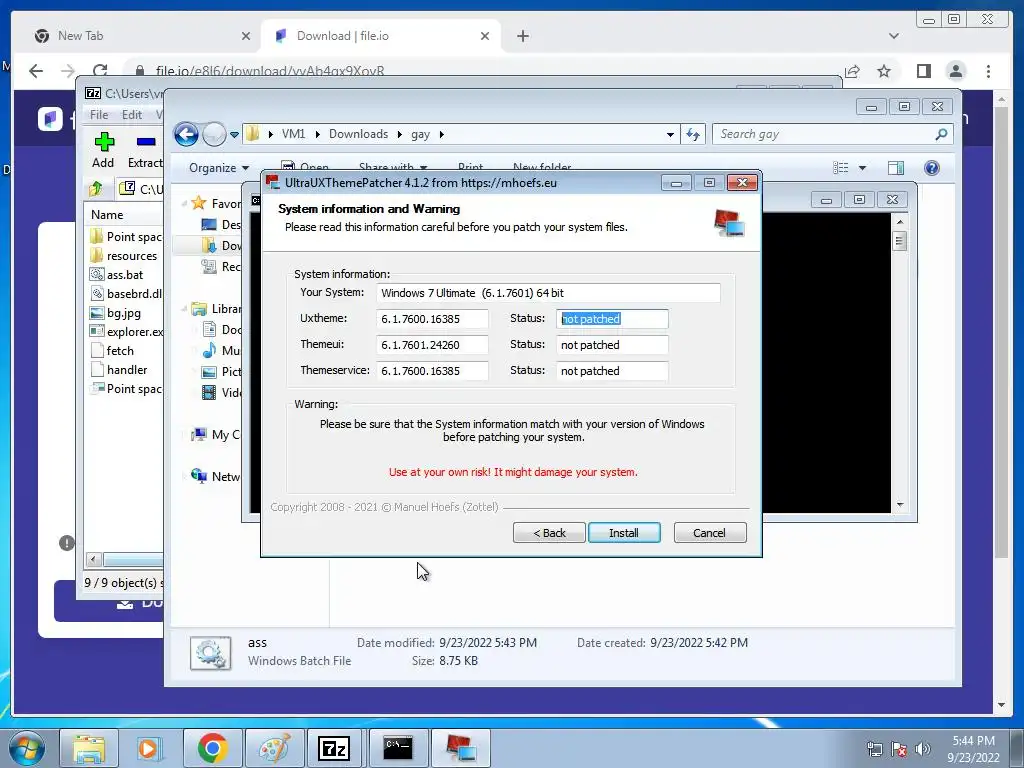Bookmark this page with star icon
Viewport: 1024px width, 768px height.
(884, 71)
